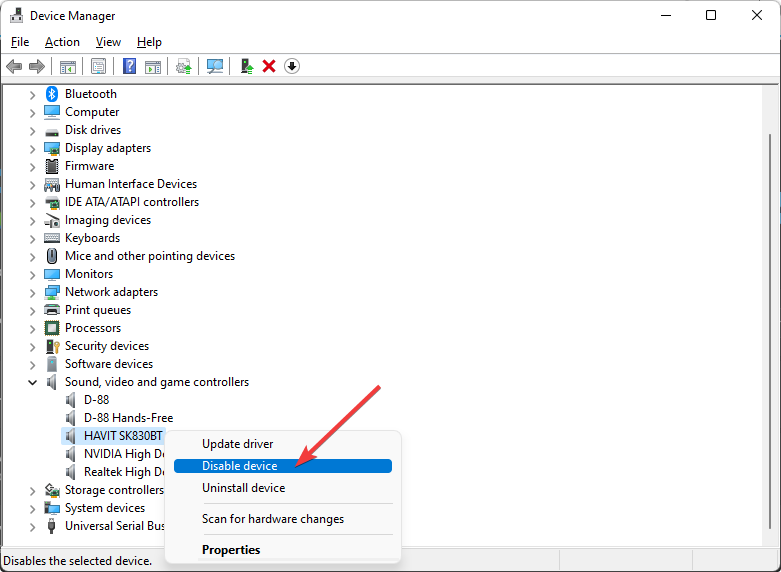Screen dimensions: 781x572
Task: Click the red X Uninstall device icon
Action: pos(269,66)
